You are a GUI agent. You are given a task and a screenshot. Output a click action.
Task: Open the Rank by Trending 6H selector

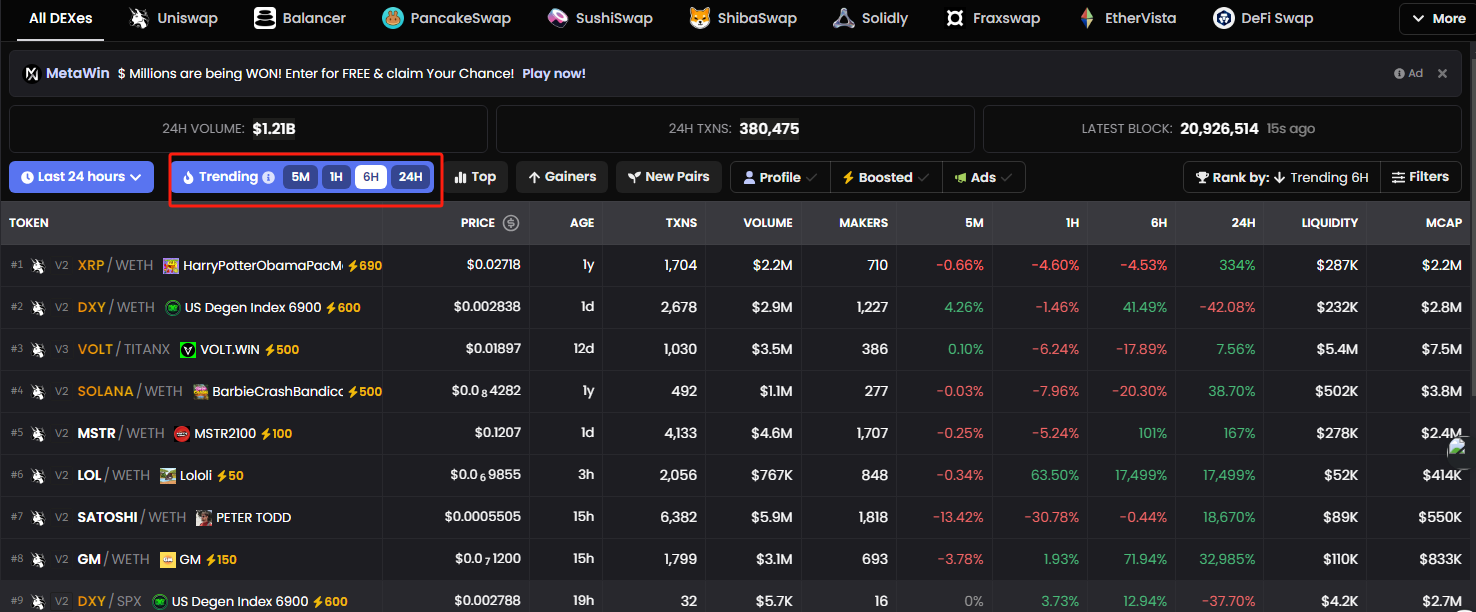point(1282,177)
